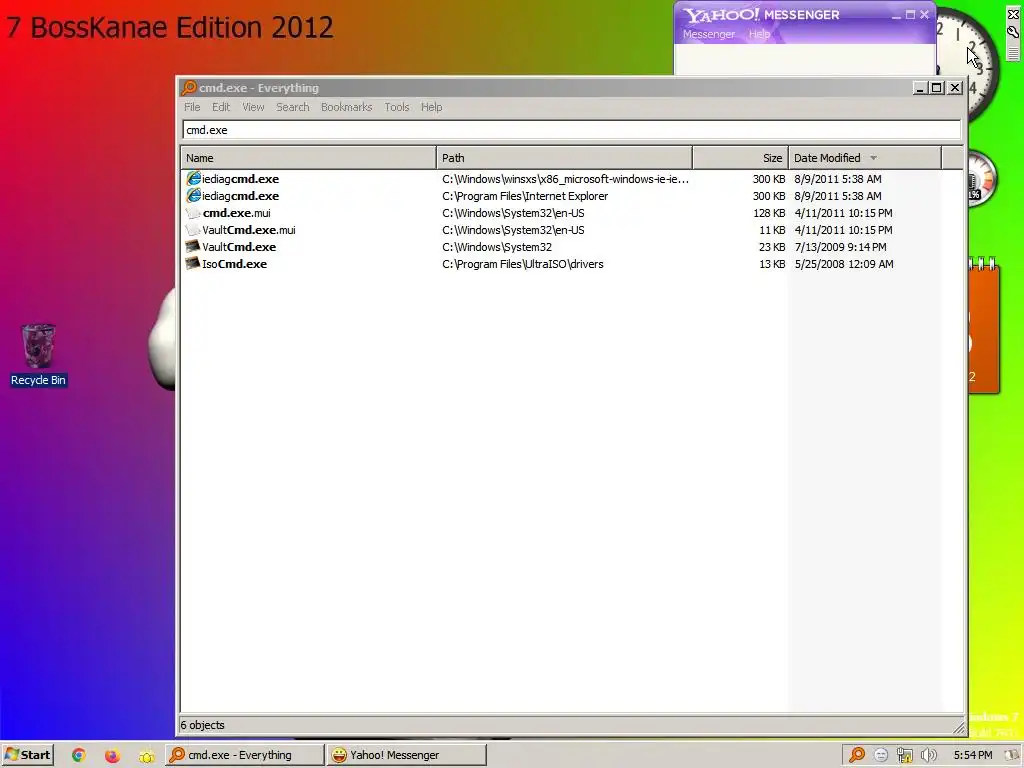Click the sort arrow in Date Modified header
This screenshot has height=768, width=1024.
coord(873,158)
